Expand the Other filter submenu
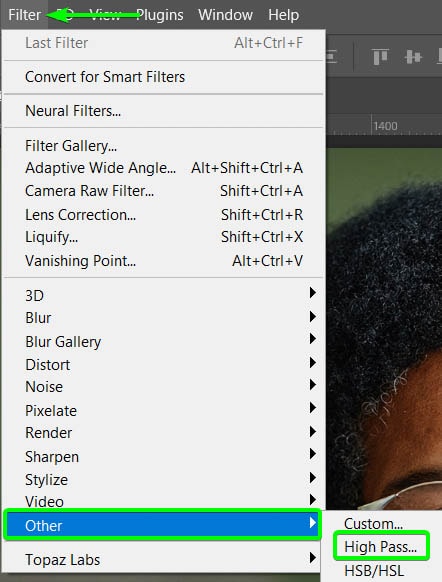 (x=162, y=525)
